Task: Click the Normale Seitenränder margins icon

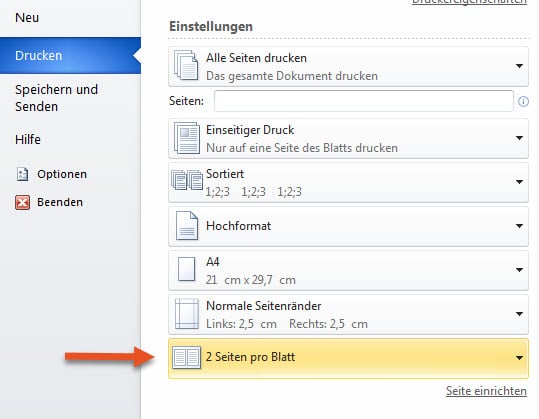Action: 187,313
